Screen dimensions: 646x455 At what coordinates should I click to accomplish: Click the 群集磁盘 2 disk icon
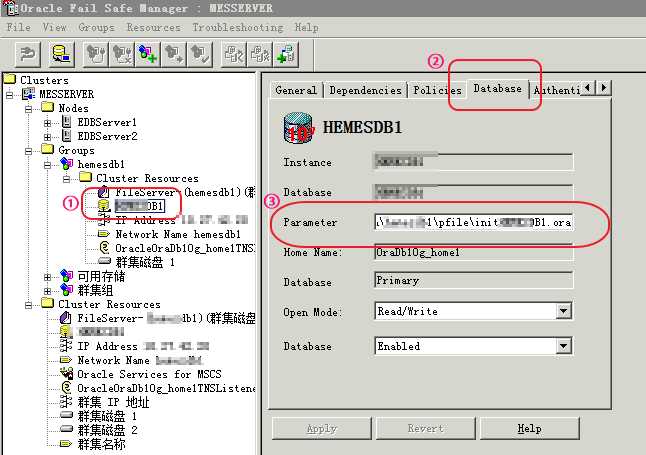[x=66, y=429]
